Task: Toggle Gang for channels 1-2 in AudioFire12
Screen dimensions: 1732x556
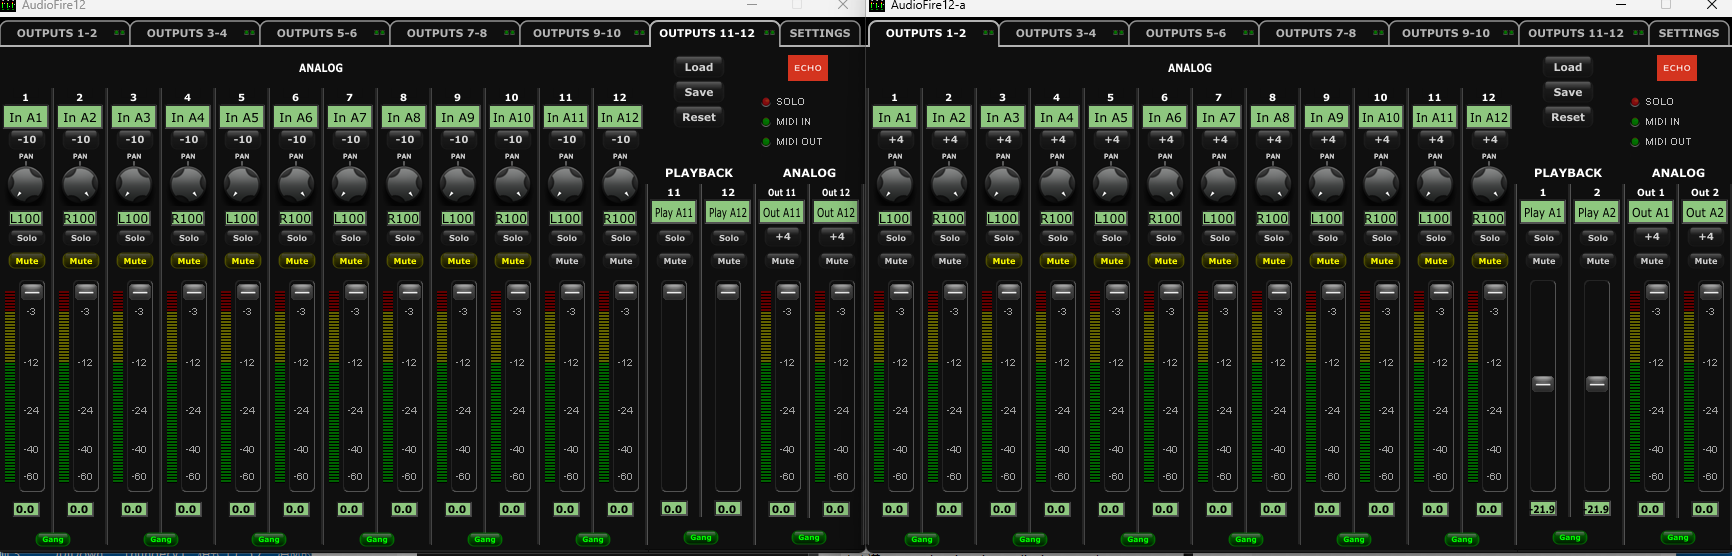Action: click(x=53, y=539)
